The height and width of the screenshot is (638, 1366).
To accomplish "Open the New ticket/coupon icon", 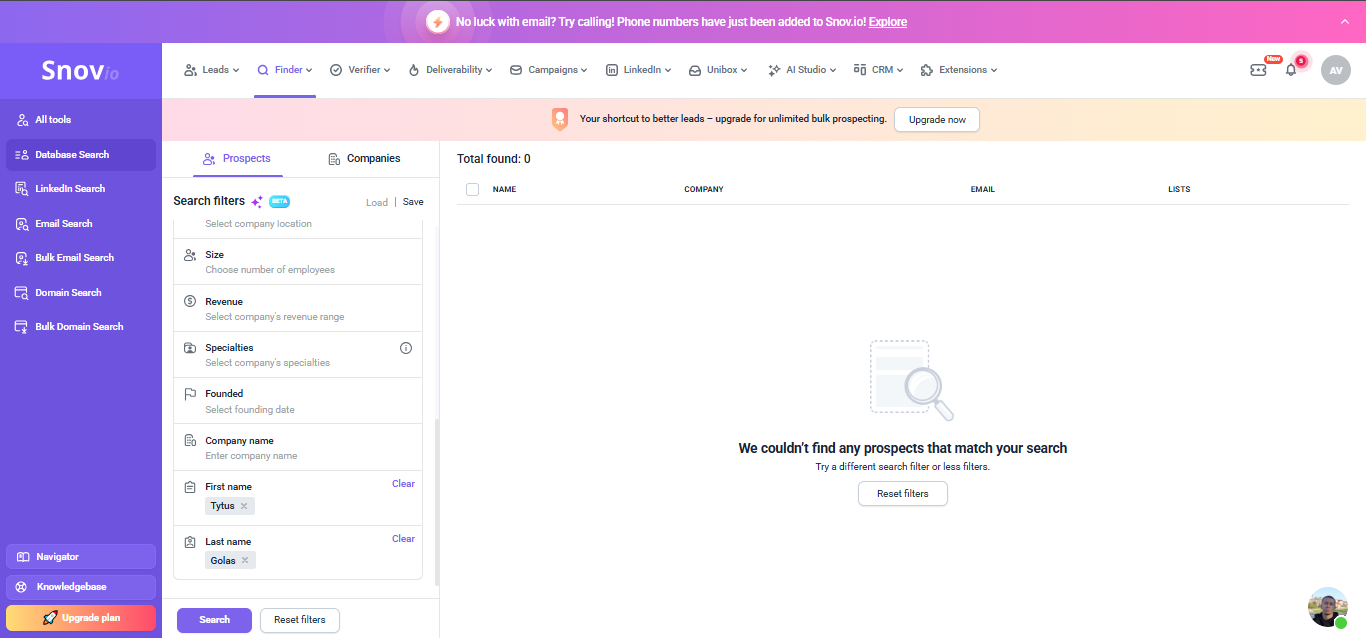I will (1258, 70).
